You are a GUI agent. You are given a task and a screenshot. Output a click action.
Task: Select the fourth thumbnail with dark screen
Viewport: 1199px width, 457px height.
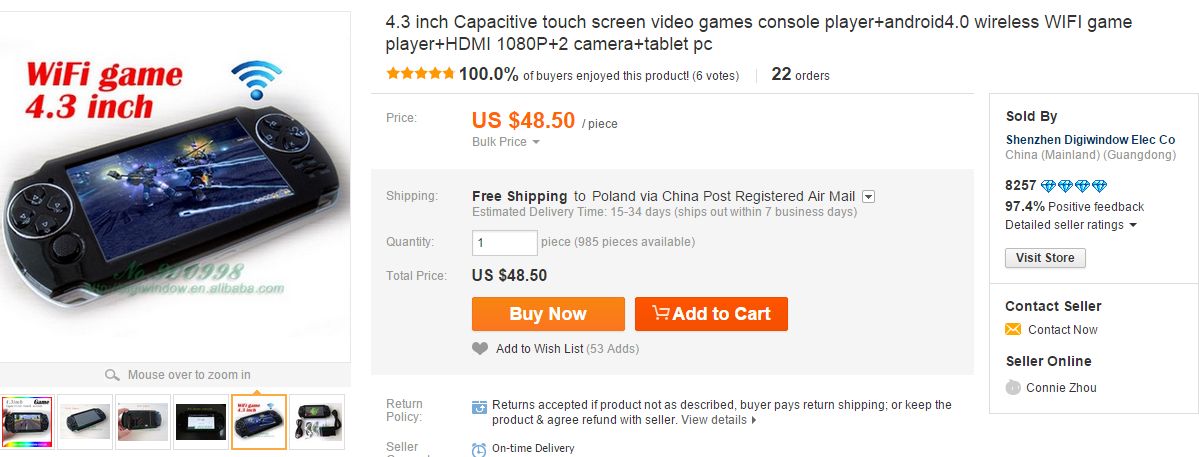point(201,421)
